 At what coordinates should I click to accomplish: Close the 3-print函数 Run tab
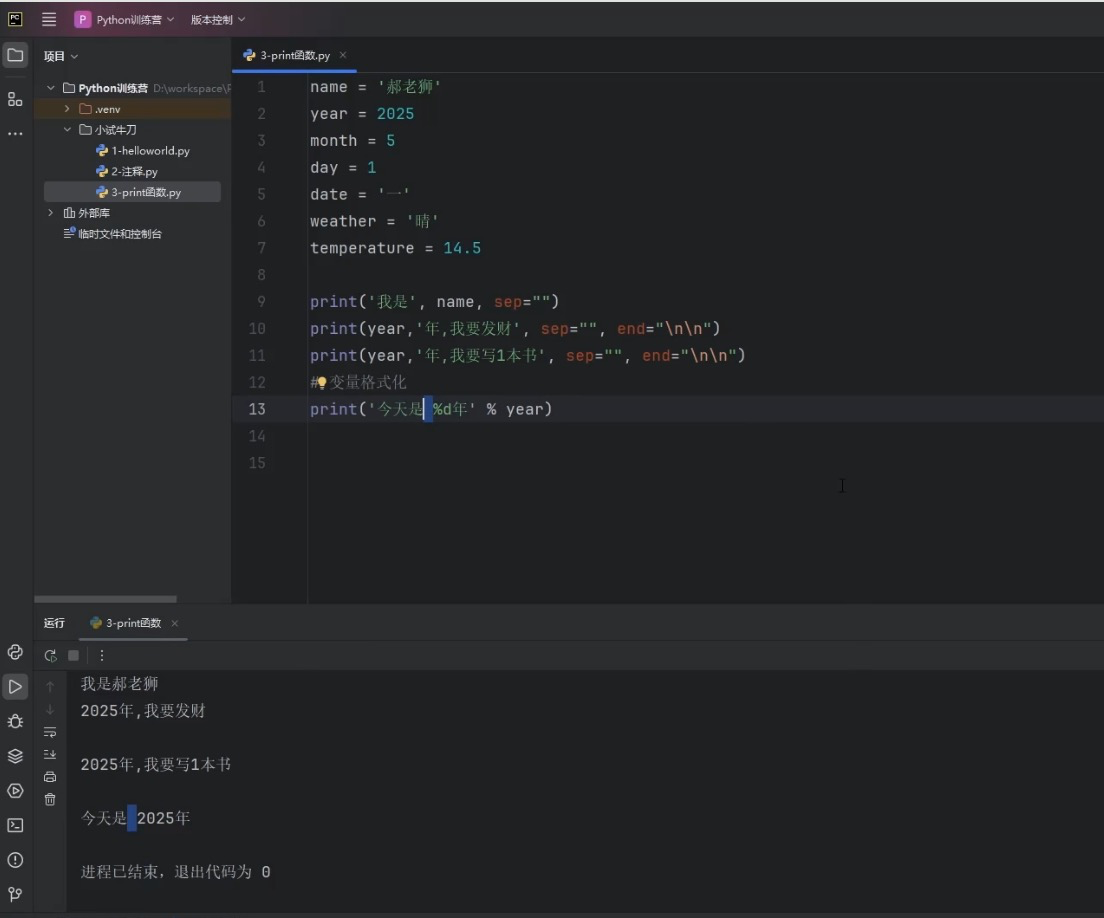pyautogui.click(x=175, y=623)
